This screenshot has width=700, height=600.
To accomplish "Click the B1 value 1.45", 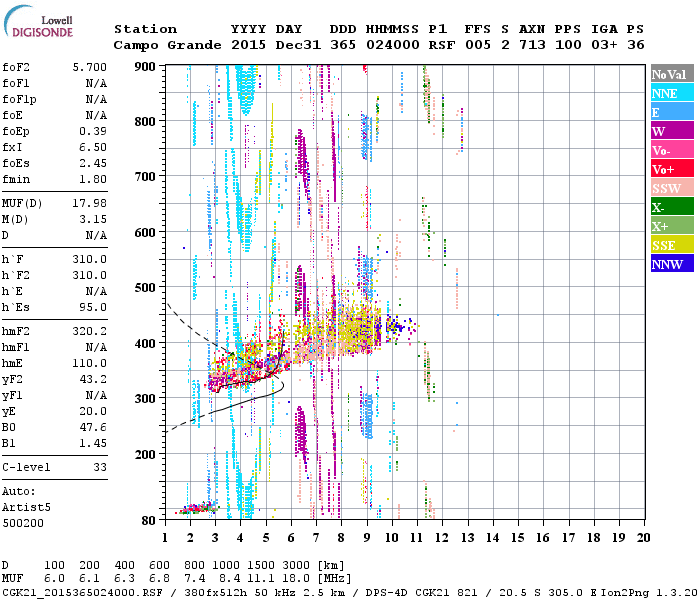I will tap(93, 443).
